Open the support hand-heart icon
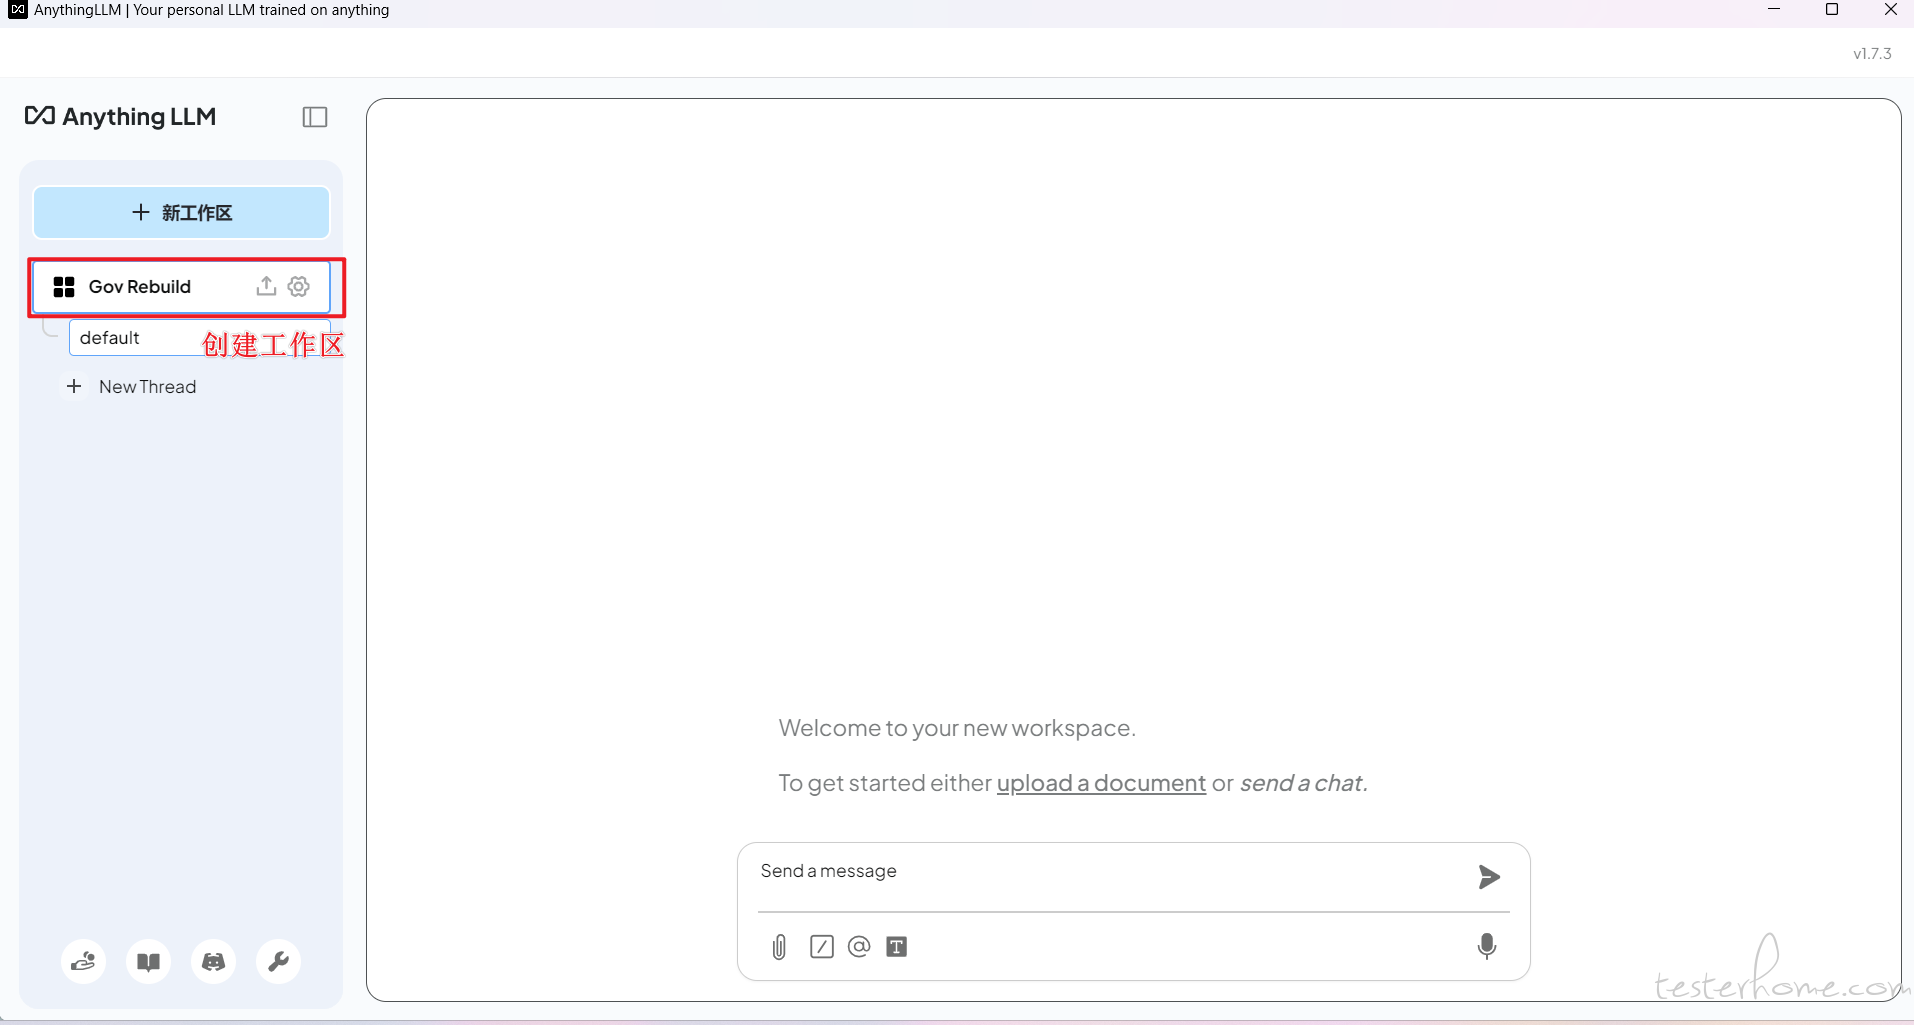 click(83, 962)
